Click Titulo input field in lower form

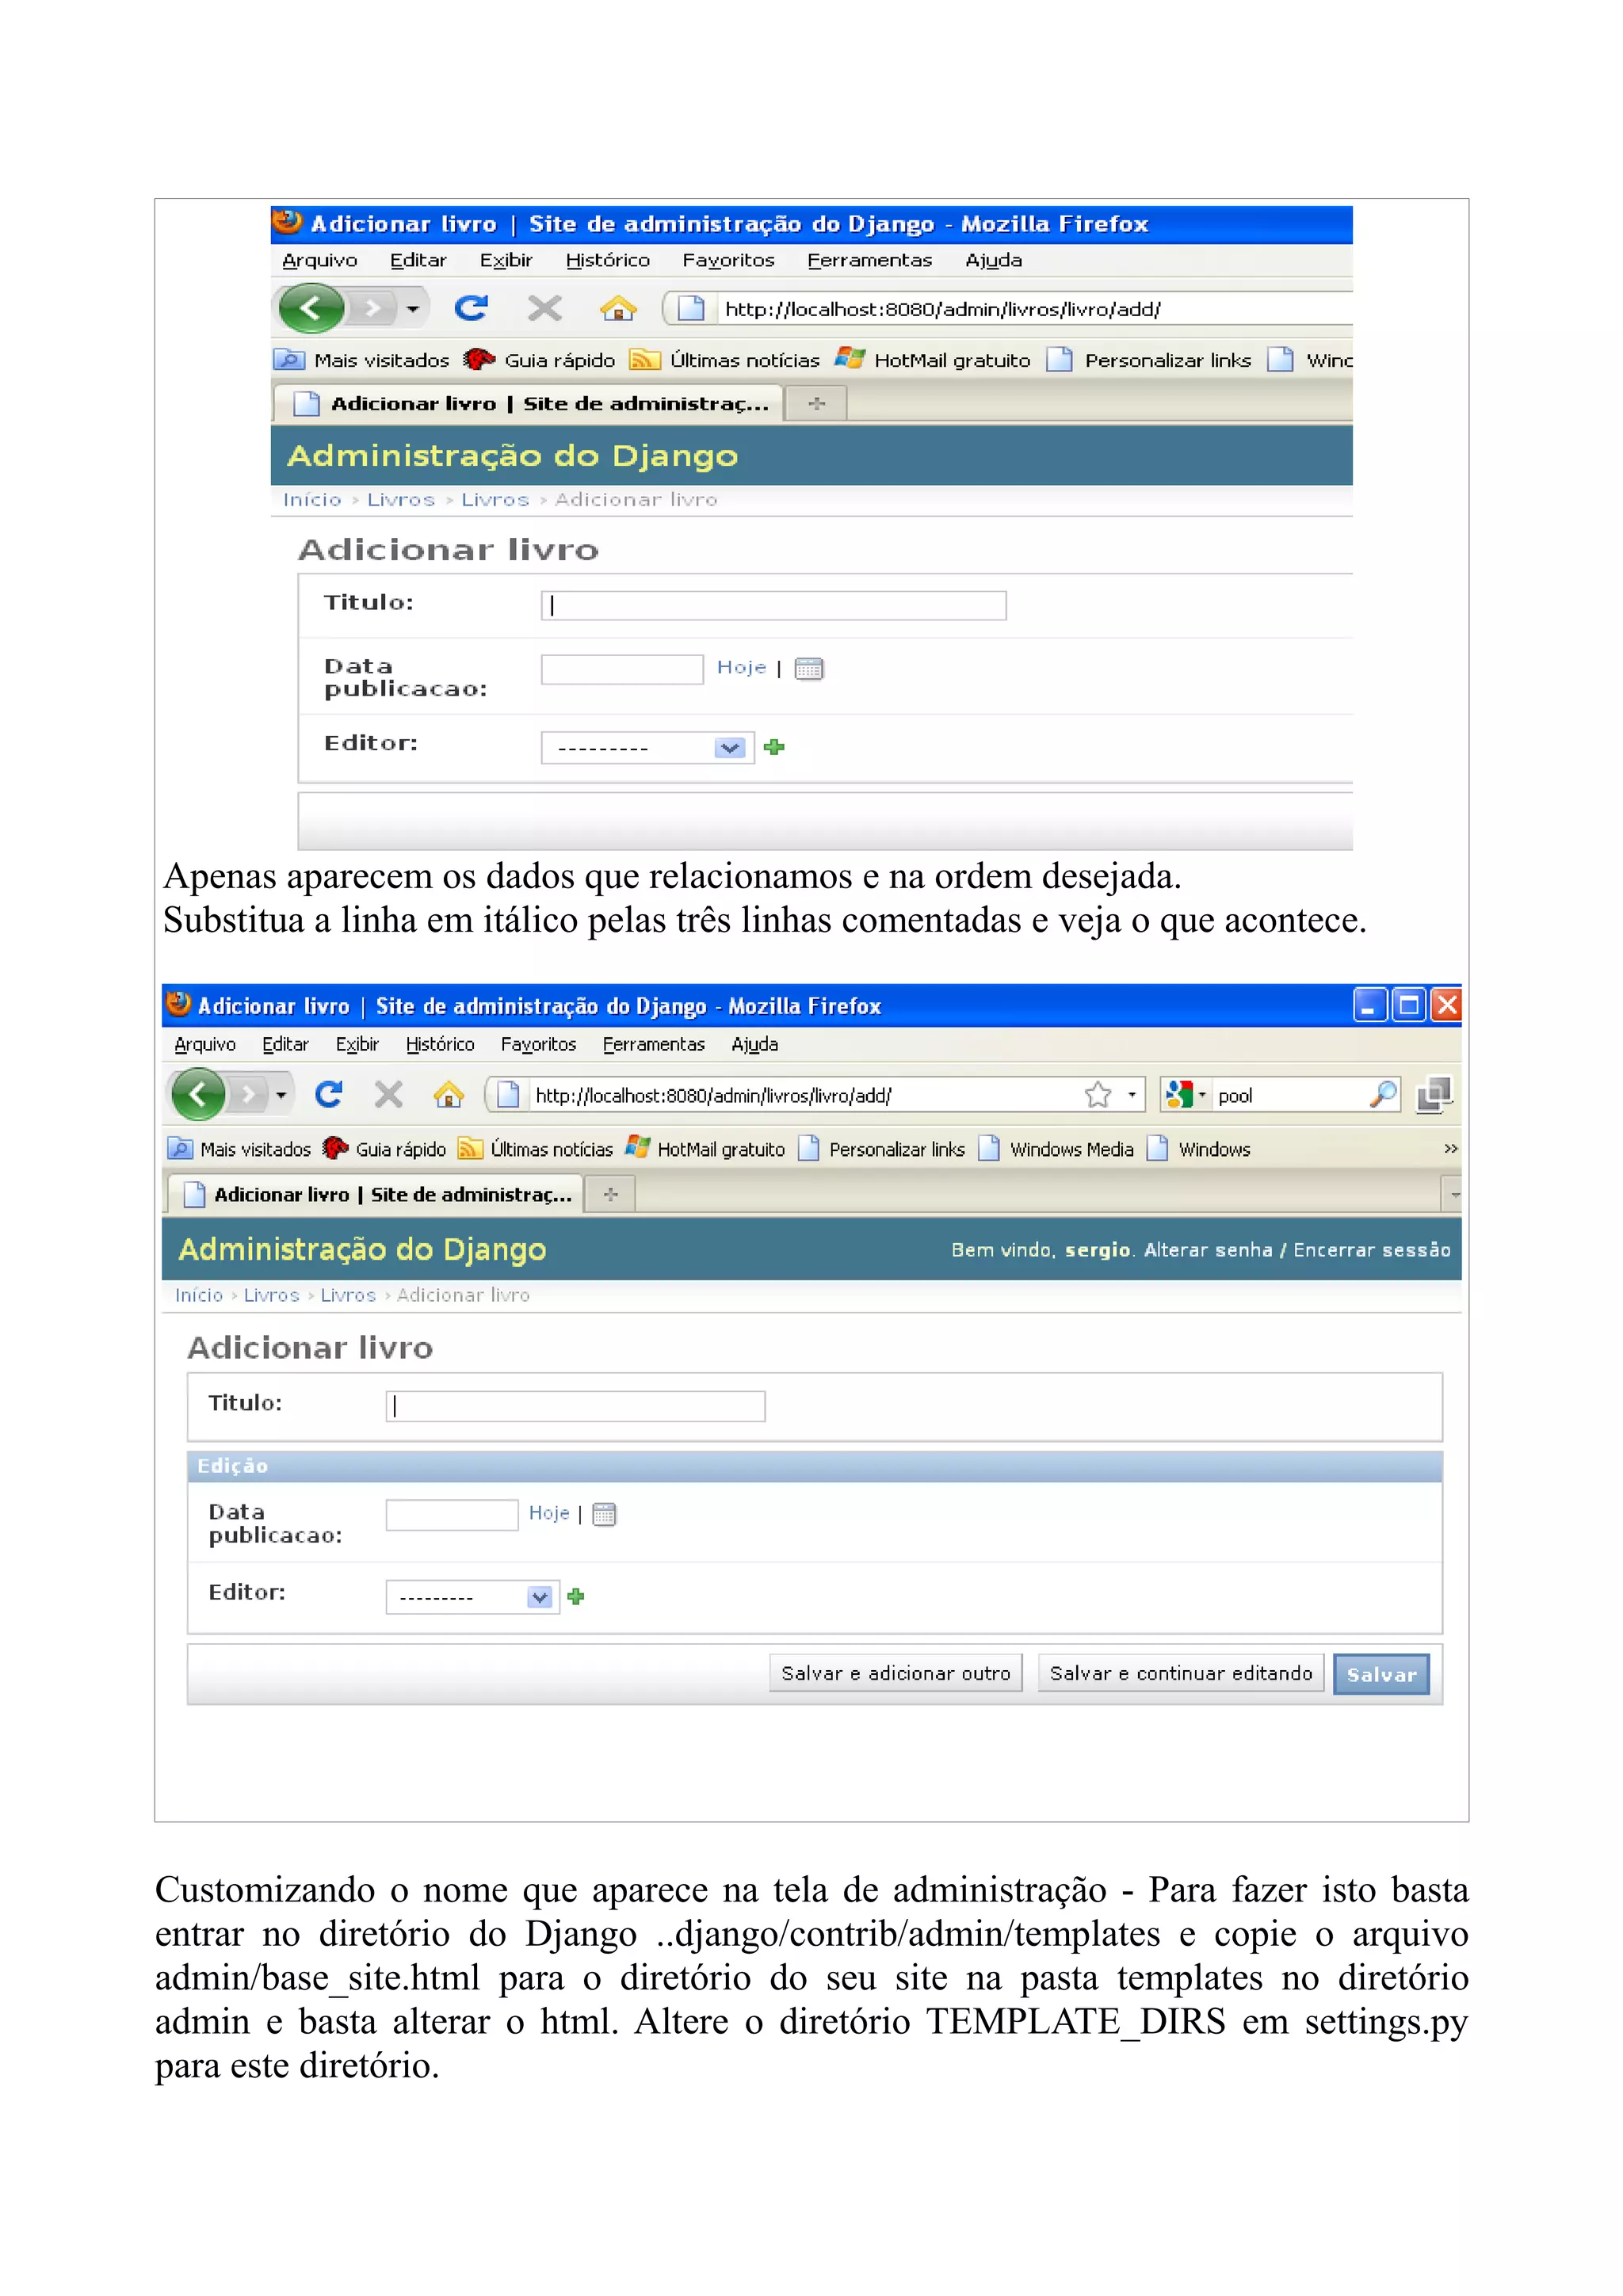click(575, 1406)
